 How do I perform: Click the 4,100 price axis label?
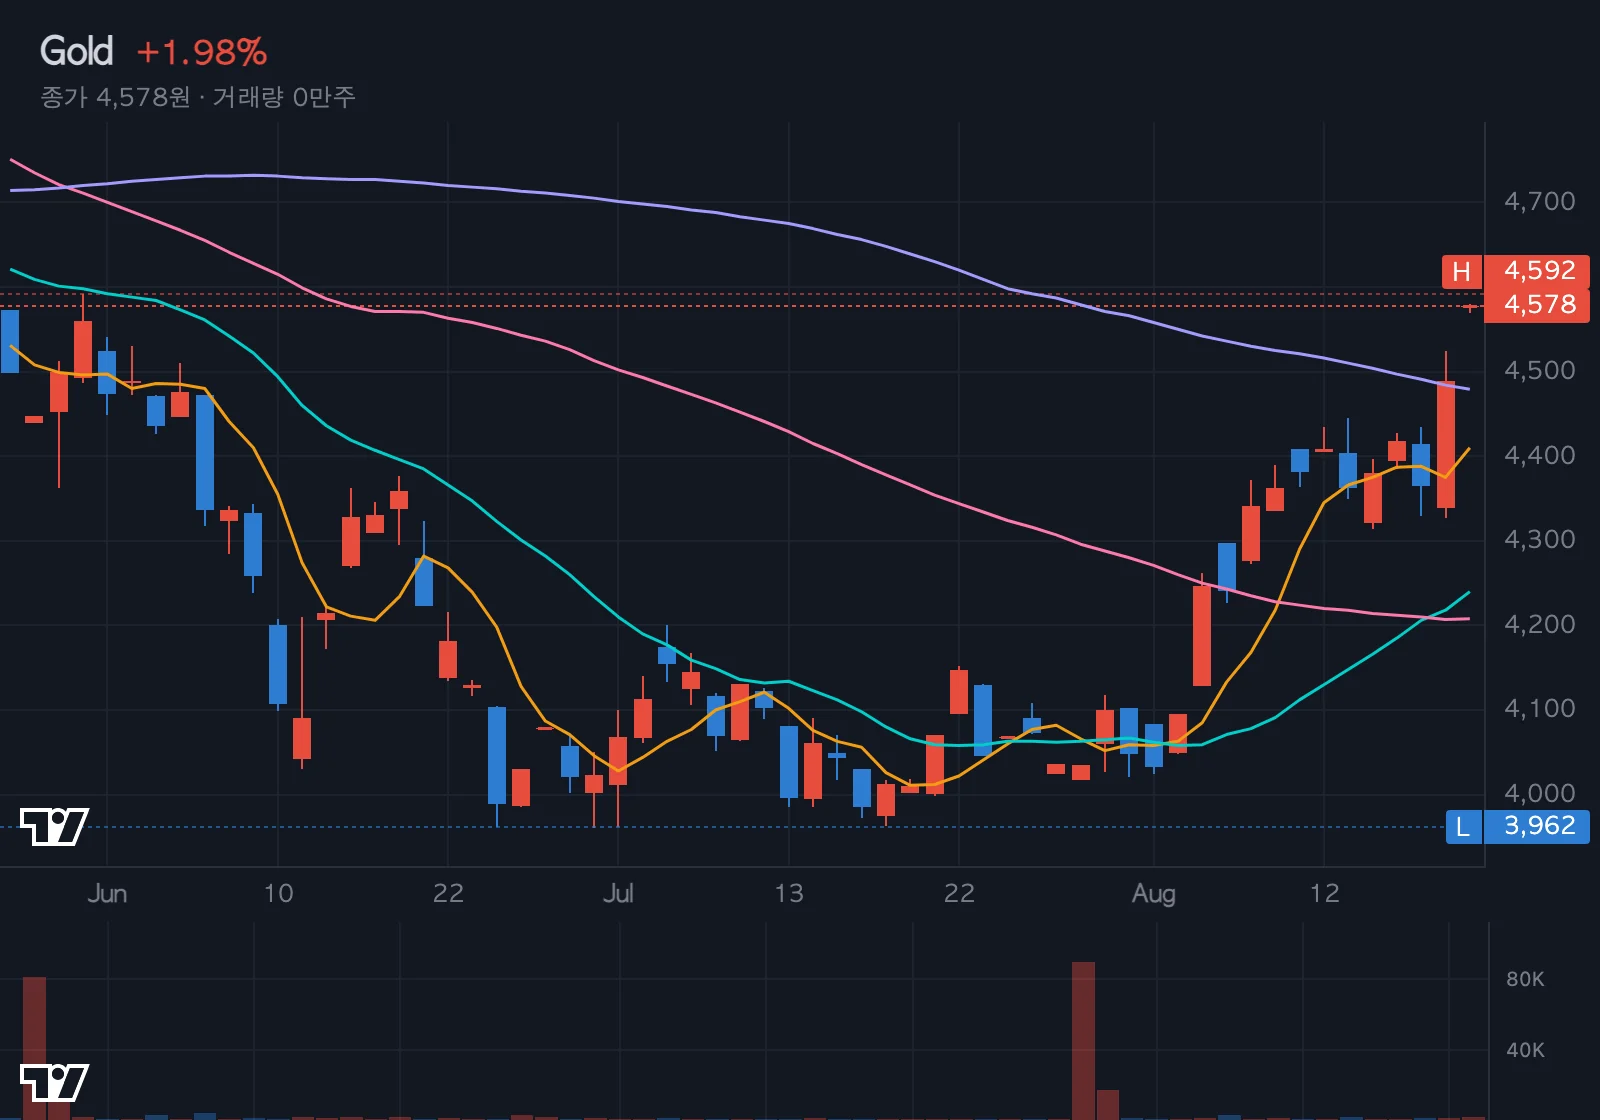click(x=1539, y=709)
